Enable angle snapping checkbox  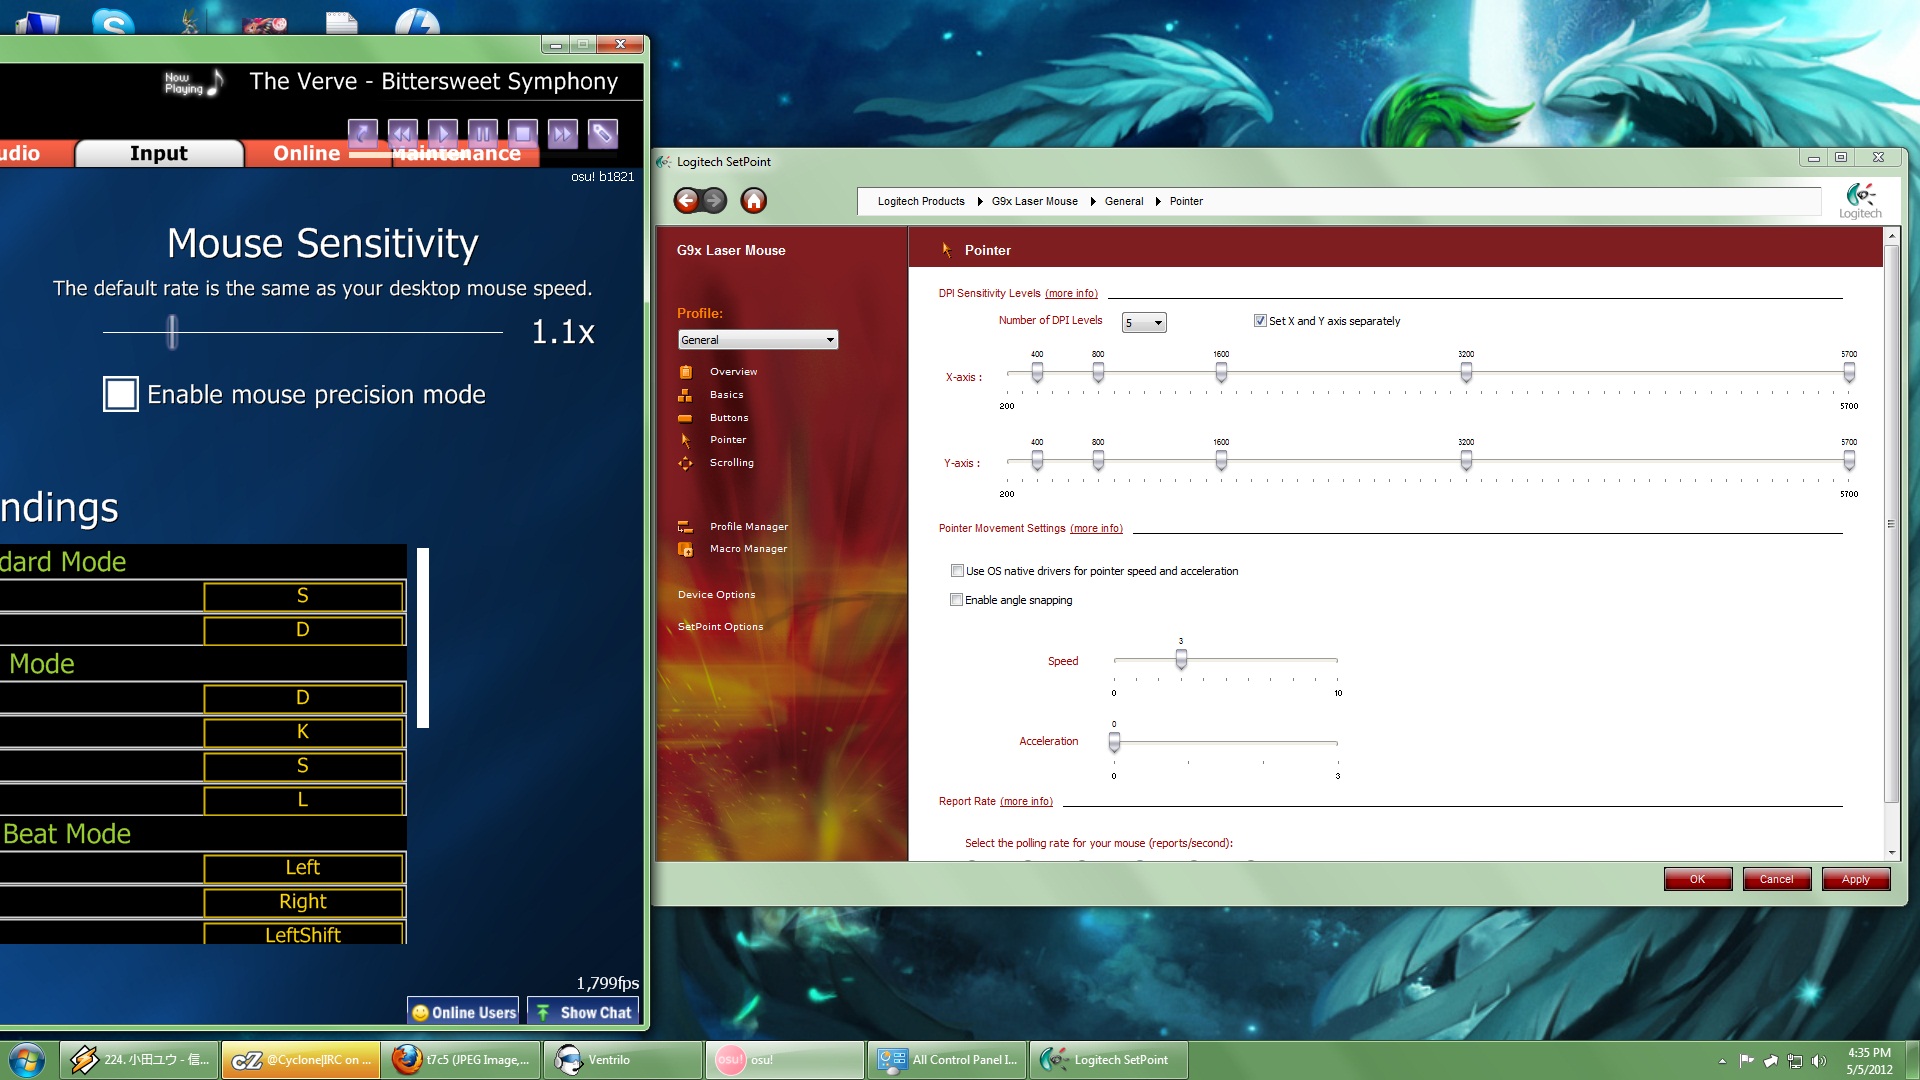pyautogui.click(x=957, y=600)
